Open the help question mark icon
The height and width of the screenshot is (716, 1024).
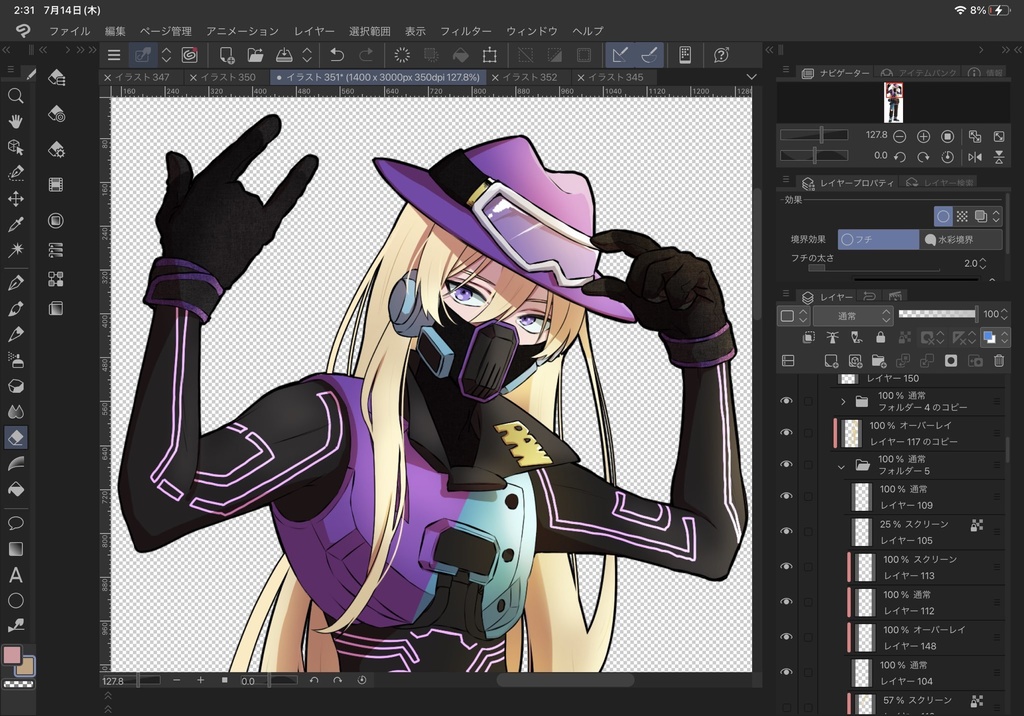[x=721, y=55]
